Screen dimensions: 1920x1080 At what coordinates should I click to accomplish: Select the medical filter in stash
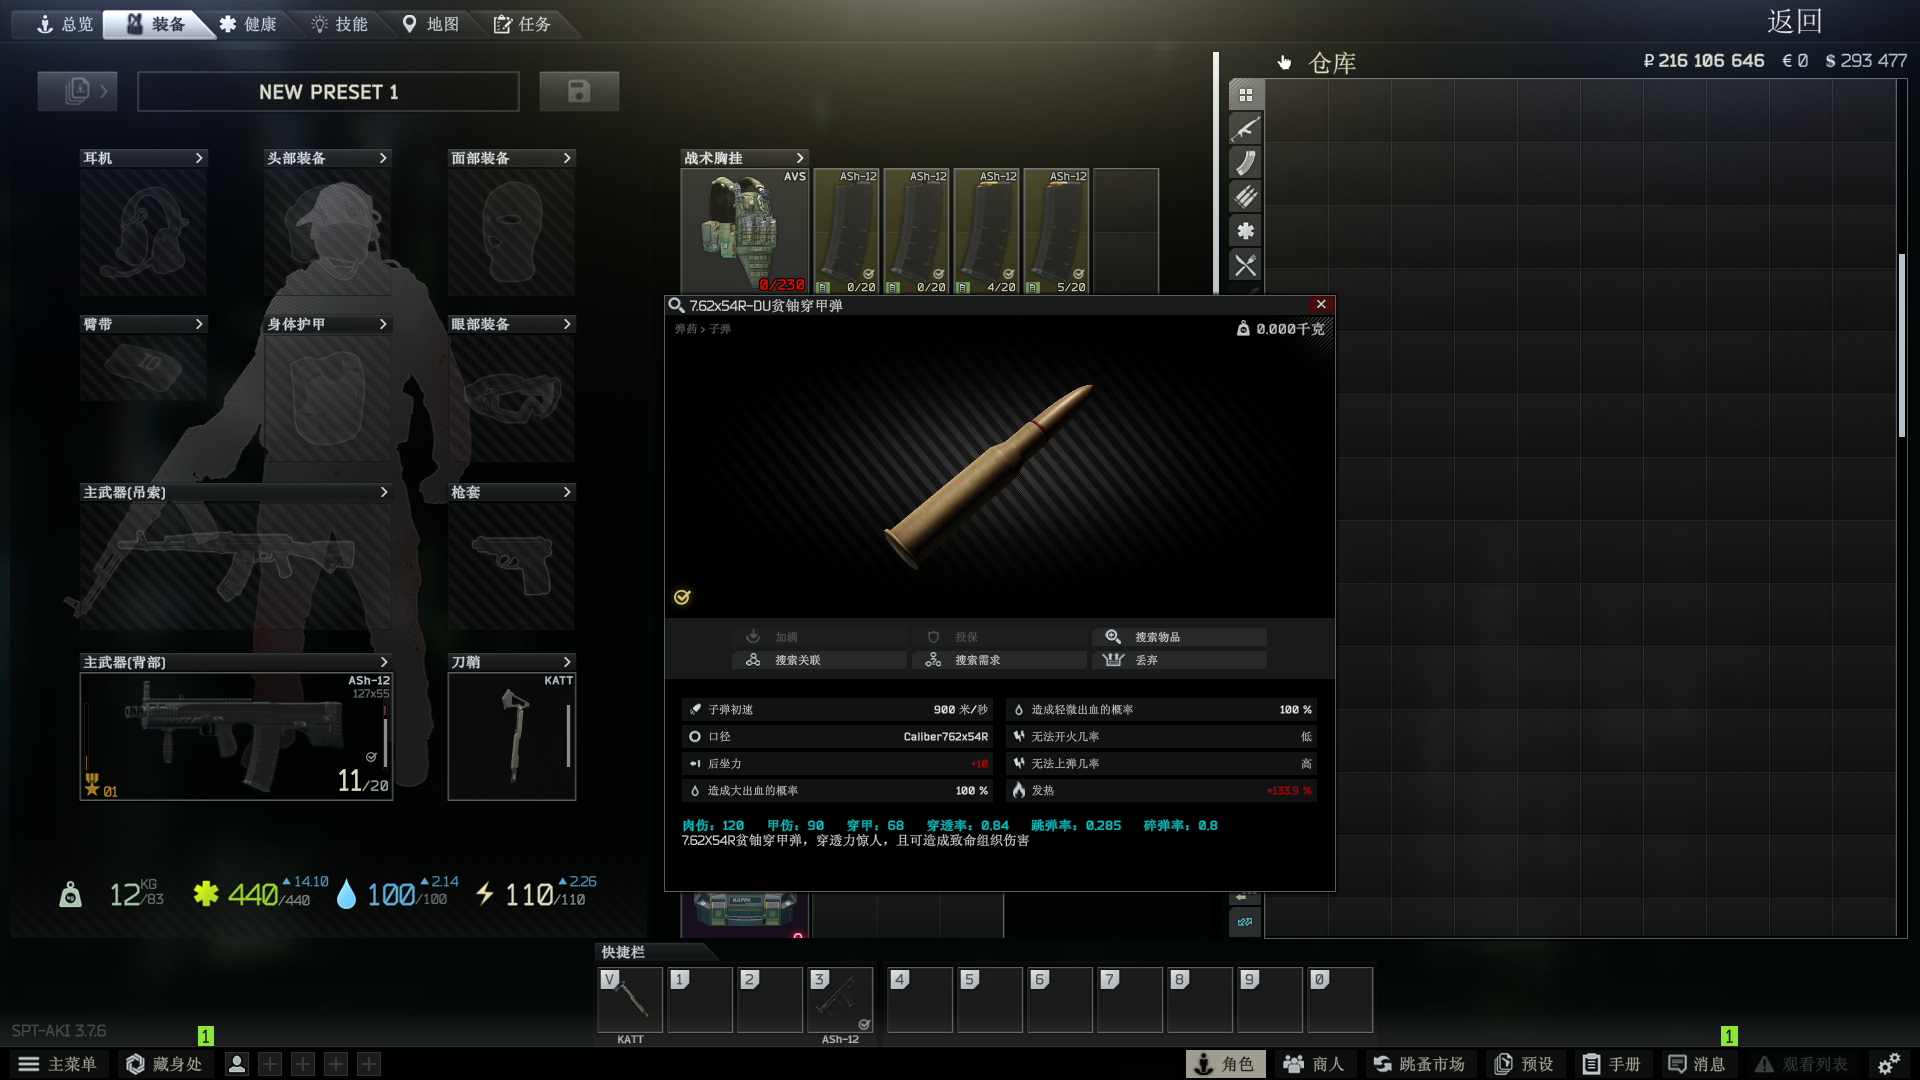point(1245,231)
